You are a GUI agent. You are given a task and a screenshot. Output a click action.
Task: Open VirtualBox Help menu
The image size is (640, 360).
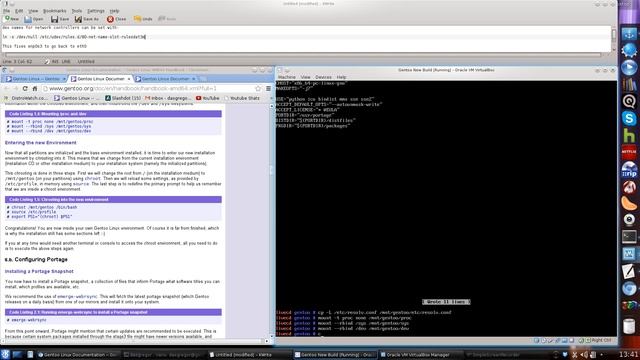click(x=341, y=77)
